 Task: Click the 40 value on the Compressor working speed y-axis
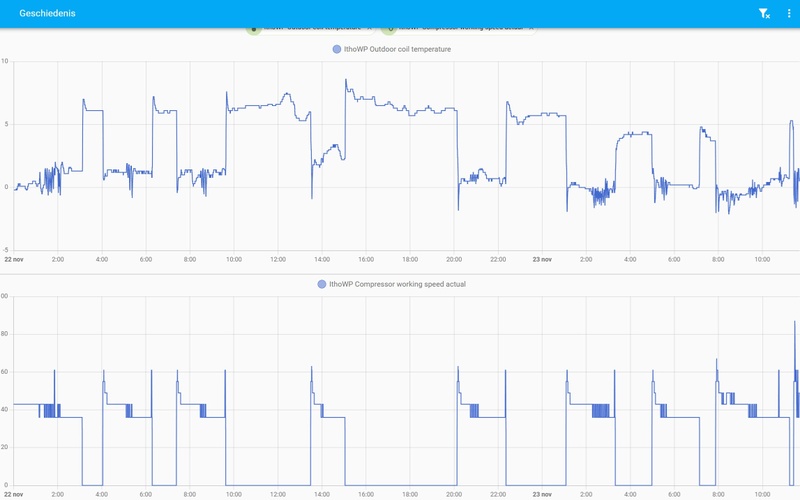click(x=5, y=409)
